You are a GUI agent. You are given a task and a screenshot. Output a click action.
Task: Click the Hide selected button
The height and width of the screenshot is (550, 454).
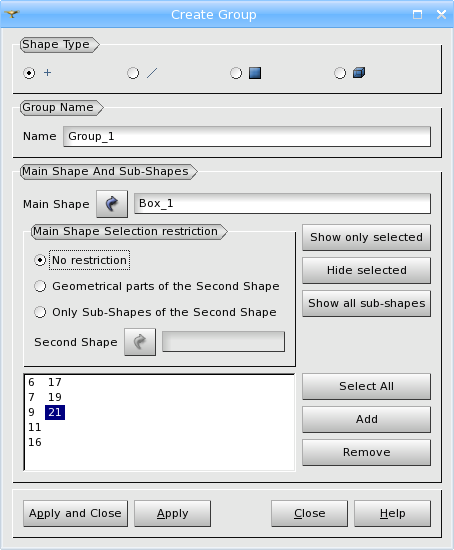(x=366, y=270)
